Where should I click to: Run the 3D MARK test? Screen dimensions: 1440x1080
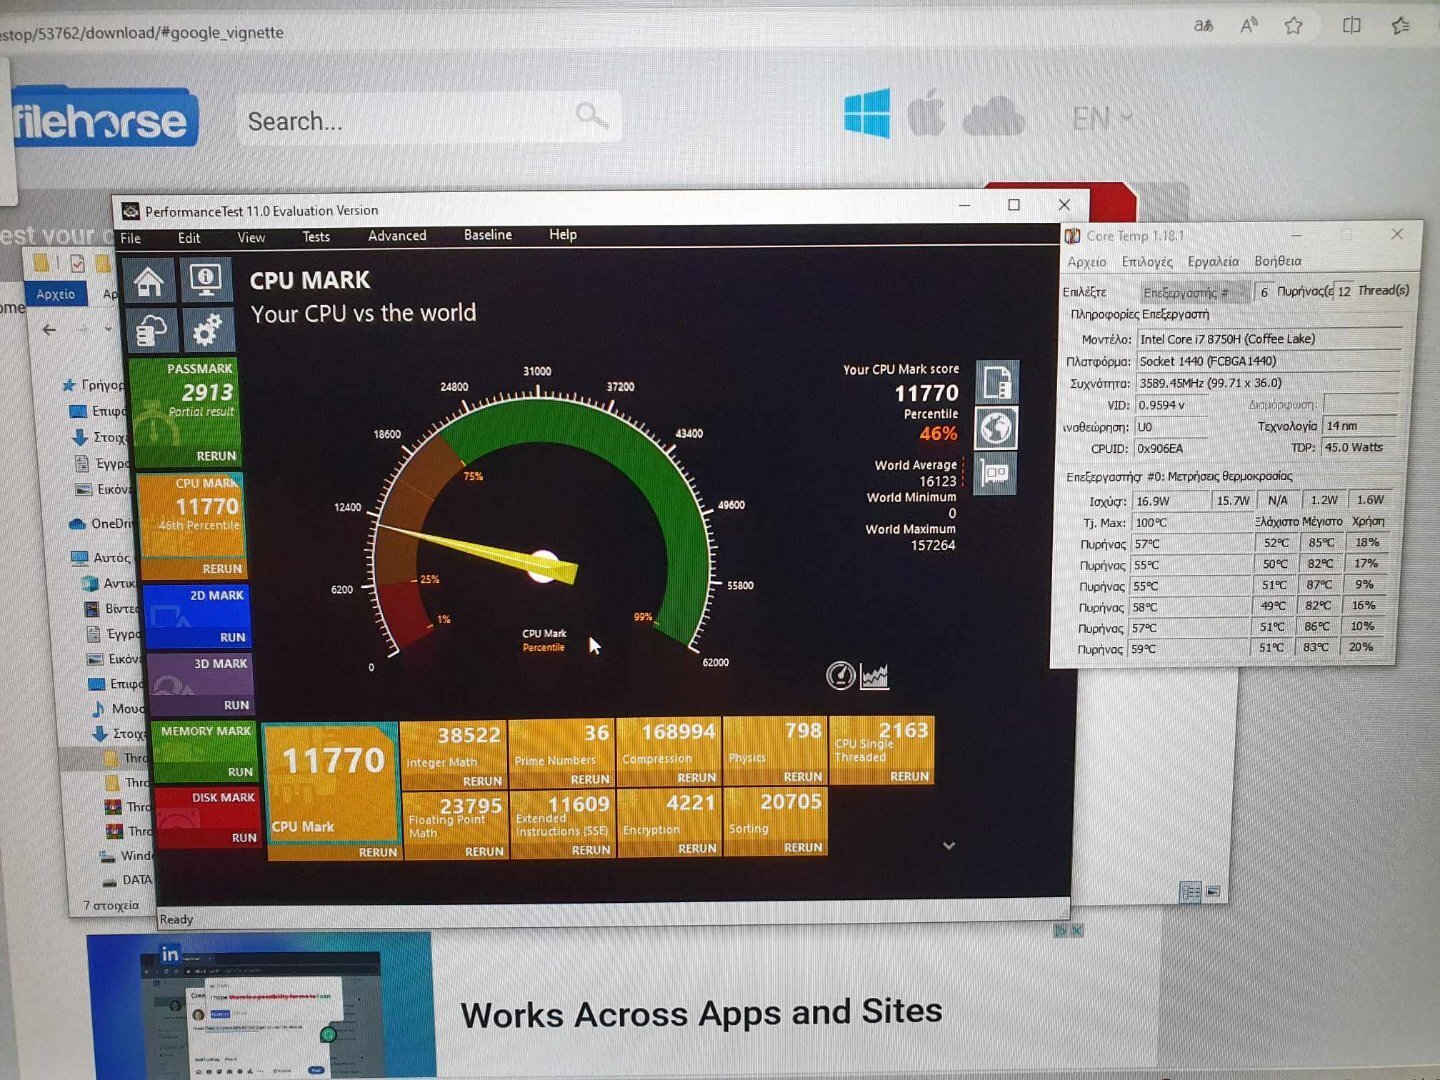(236, 705)
